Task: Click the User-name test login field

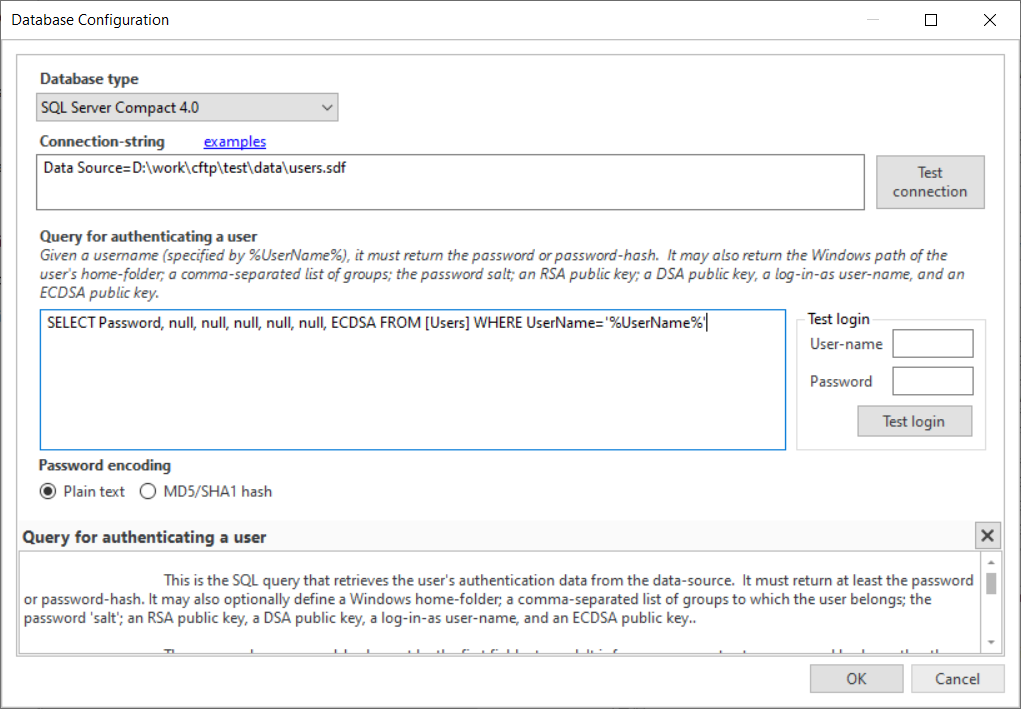Action: [x=932, y=343]
